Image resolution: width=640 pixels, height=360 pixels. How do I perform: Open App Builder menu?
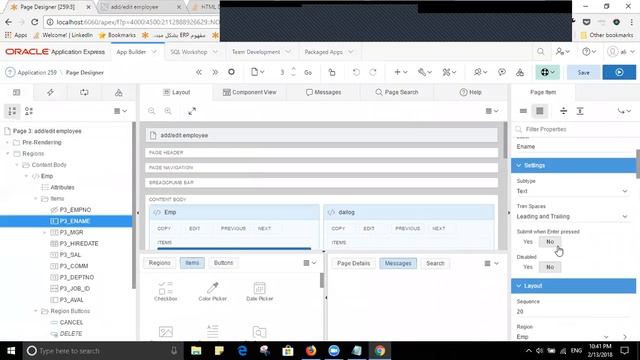click(x=136, y=52)
